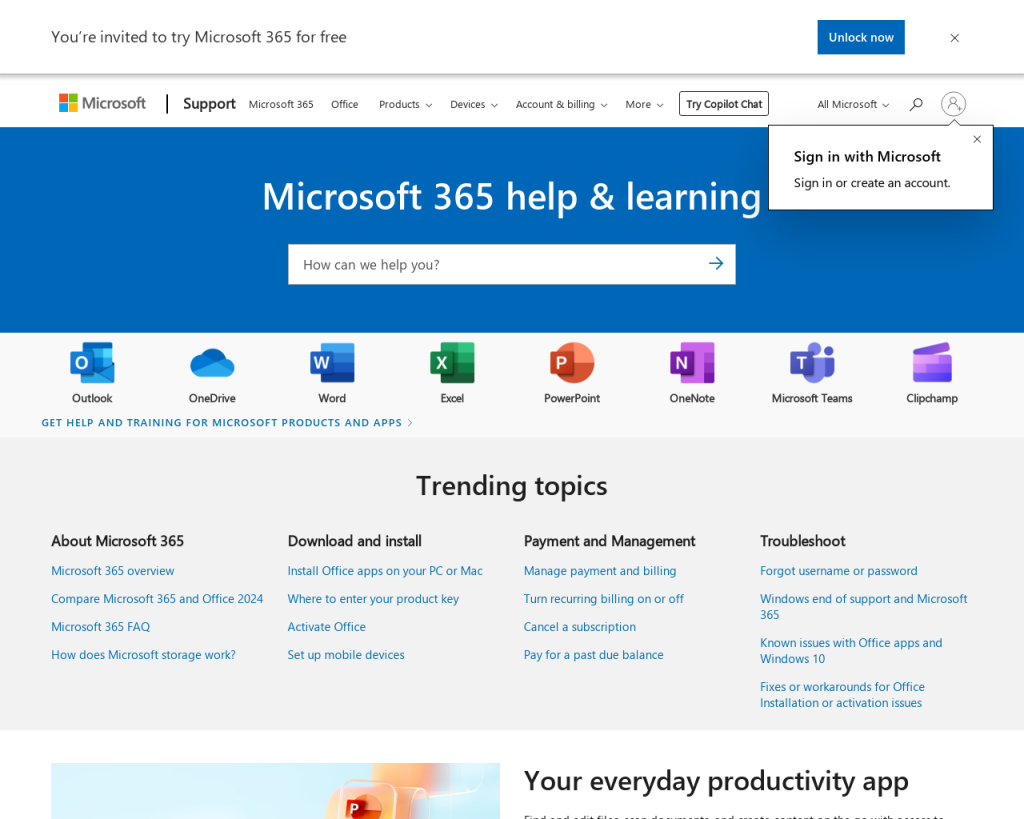
Task: Open Manage payment and billing link
Action: (x=600, y=571)
